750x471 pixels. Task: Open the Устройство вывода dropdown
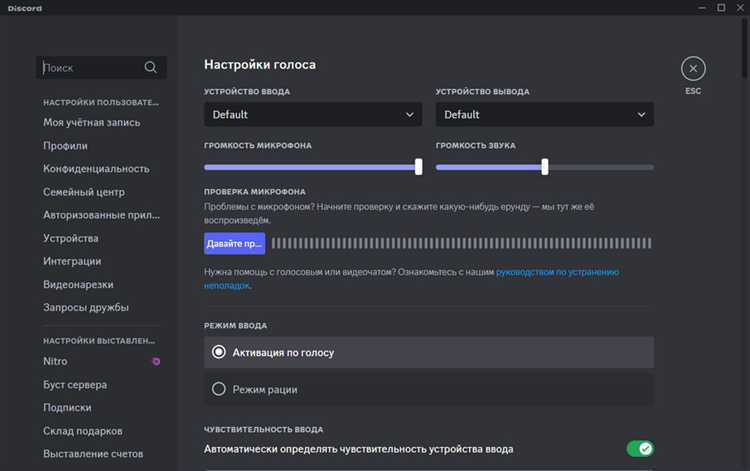click(544, 115)
